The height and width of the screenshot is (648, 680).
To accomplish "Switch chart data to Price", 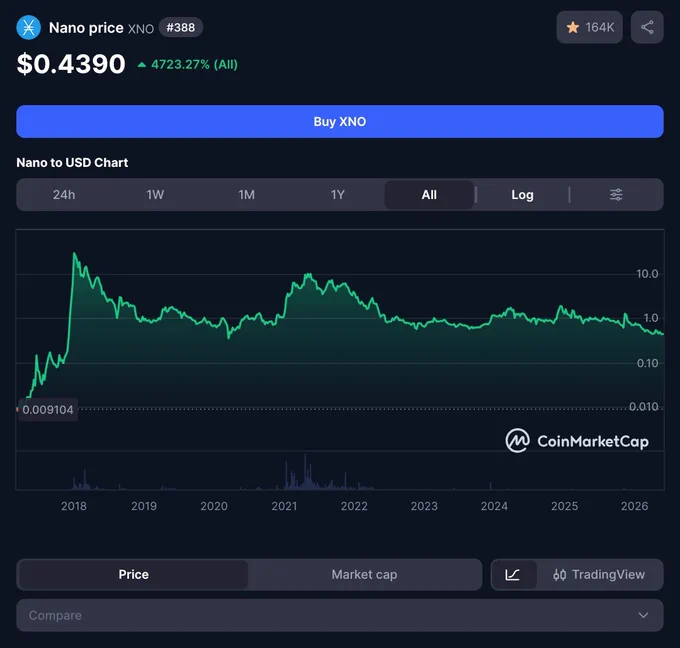I will (x=133, y=575).
